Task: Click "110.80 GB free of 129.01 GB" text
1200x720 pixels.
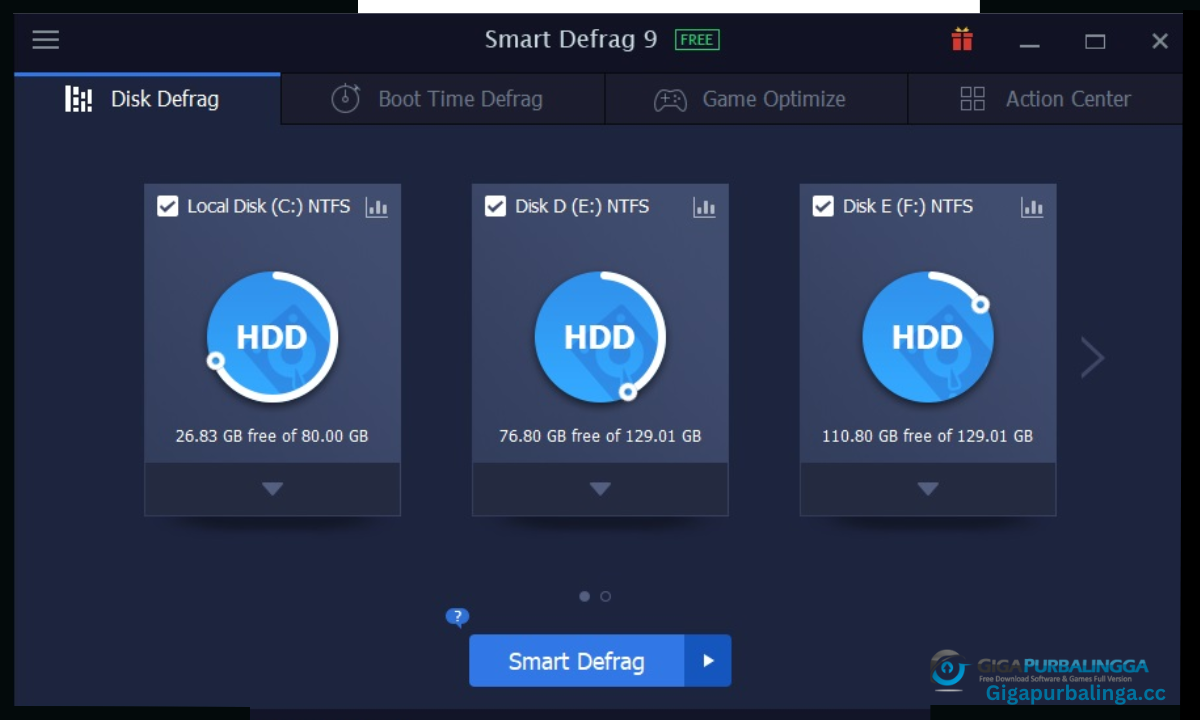Action: tap(928, 436)
